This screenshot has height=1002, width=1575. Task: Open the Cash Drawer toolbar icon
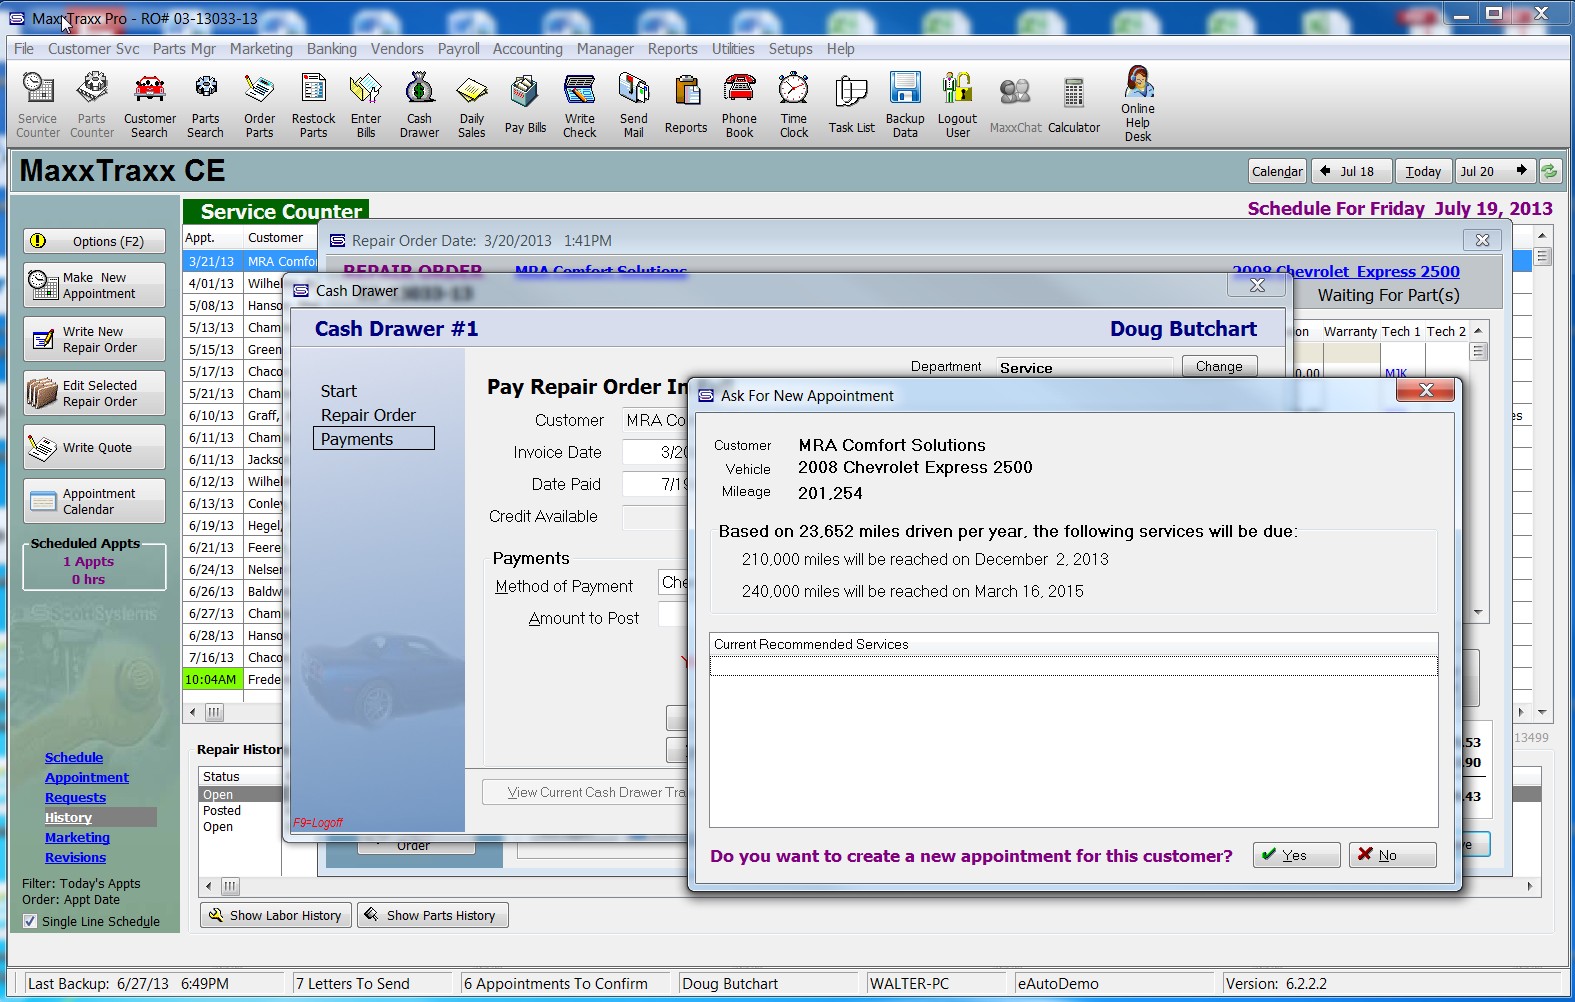pyautogui.click(x=420, y=104)
